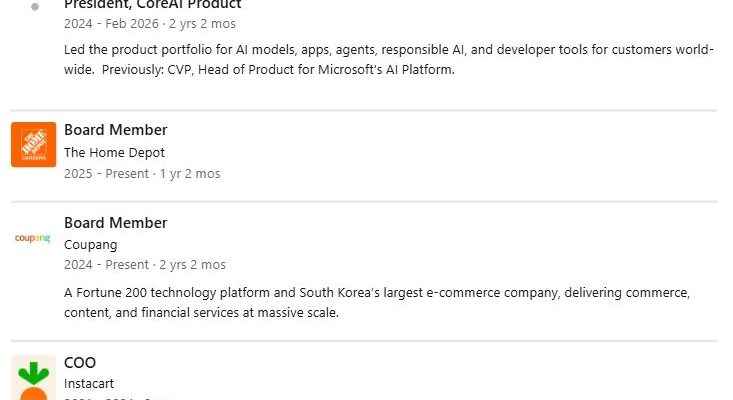Open The Home Depot company name link
The height and width of the screenshot is (400, 733).
(x=114, y=152)
